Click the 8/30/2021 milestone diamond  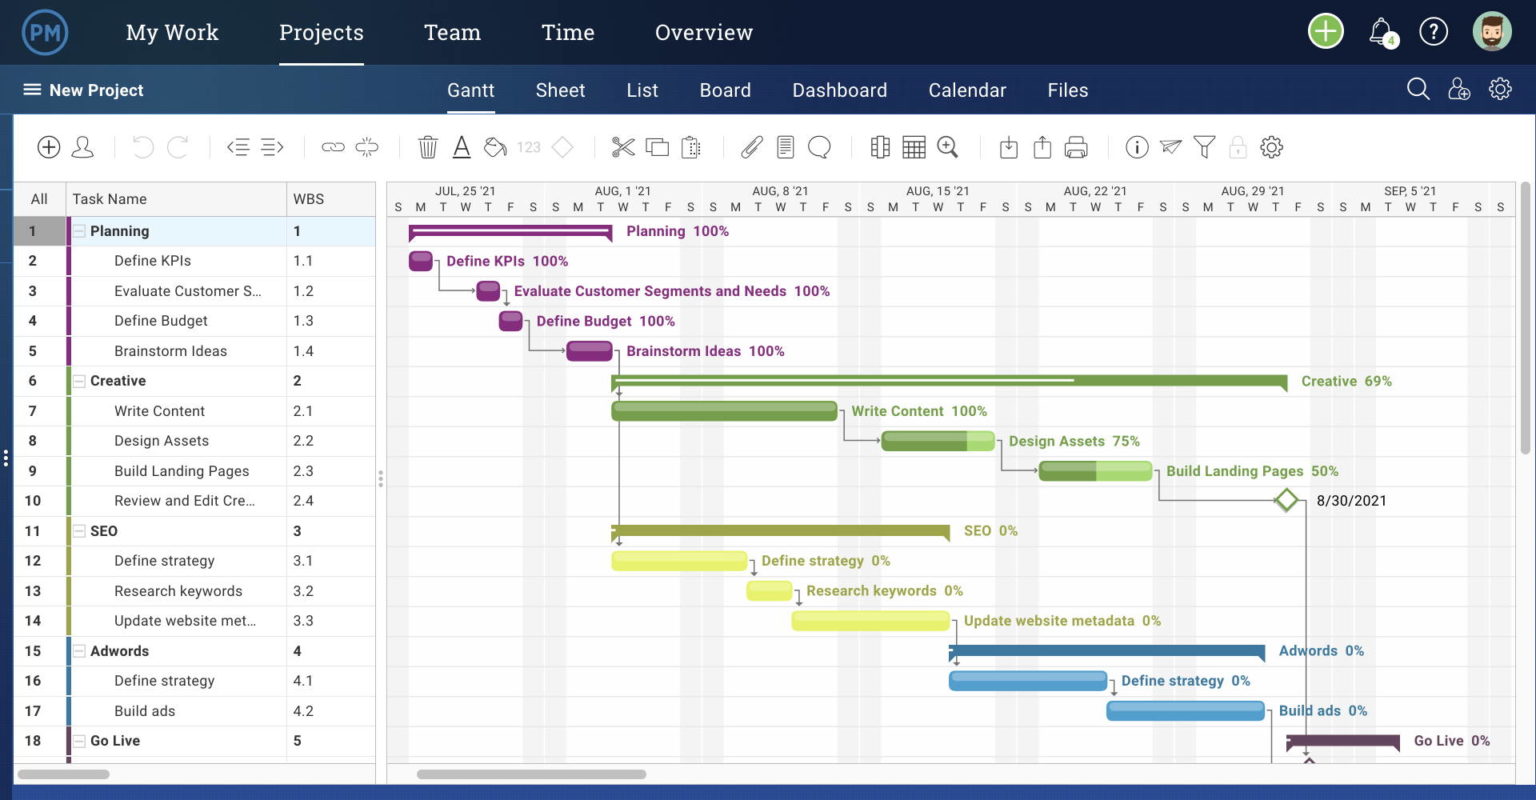[x=1286, y=500]
